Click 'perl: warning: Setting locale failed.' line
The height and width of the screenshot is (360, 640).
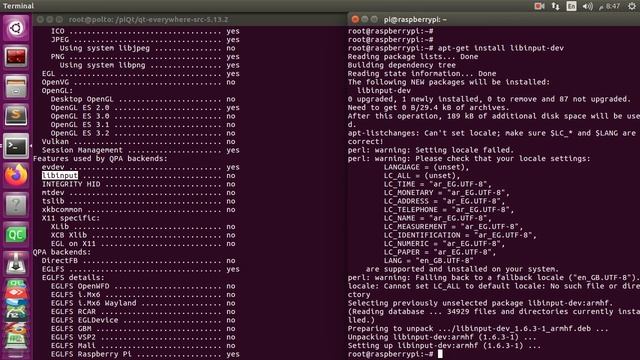pyautogui.click(x=431, y=150)
